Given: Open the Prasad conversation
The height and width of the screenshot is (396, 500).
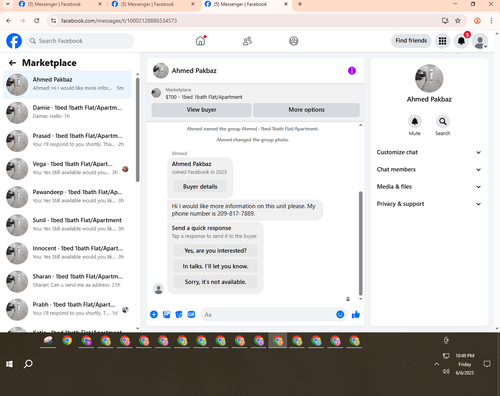Looking at the screenshot, I should click(68, 140).
